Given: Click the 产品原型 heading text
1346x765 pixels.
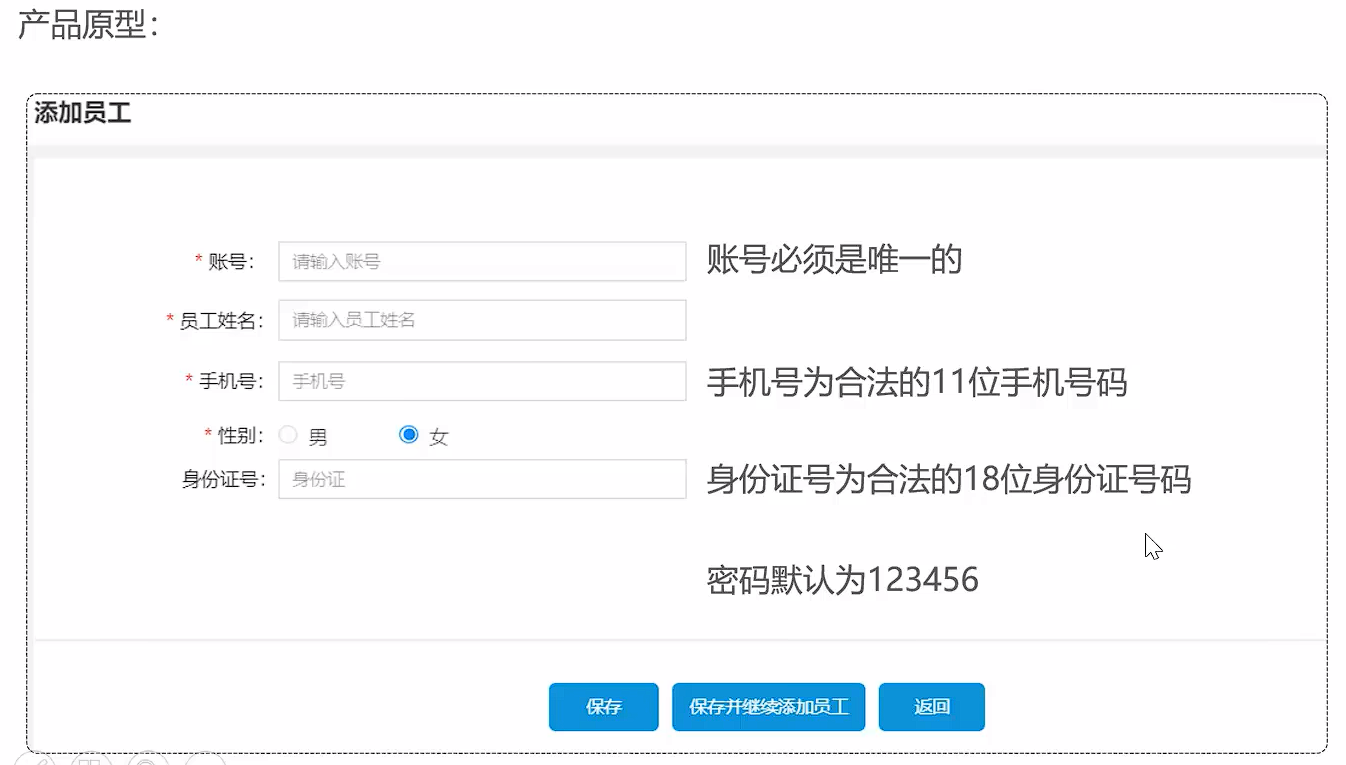Looking at the screenshot, I should [x=88, y=25].
